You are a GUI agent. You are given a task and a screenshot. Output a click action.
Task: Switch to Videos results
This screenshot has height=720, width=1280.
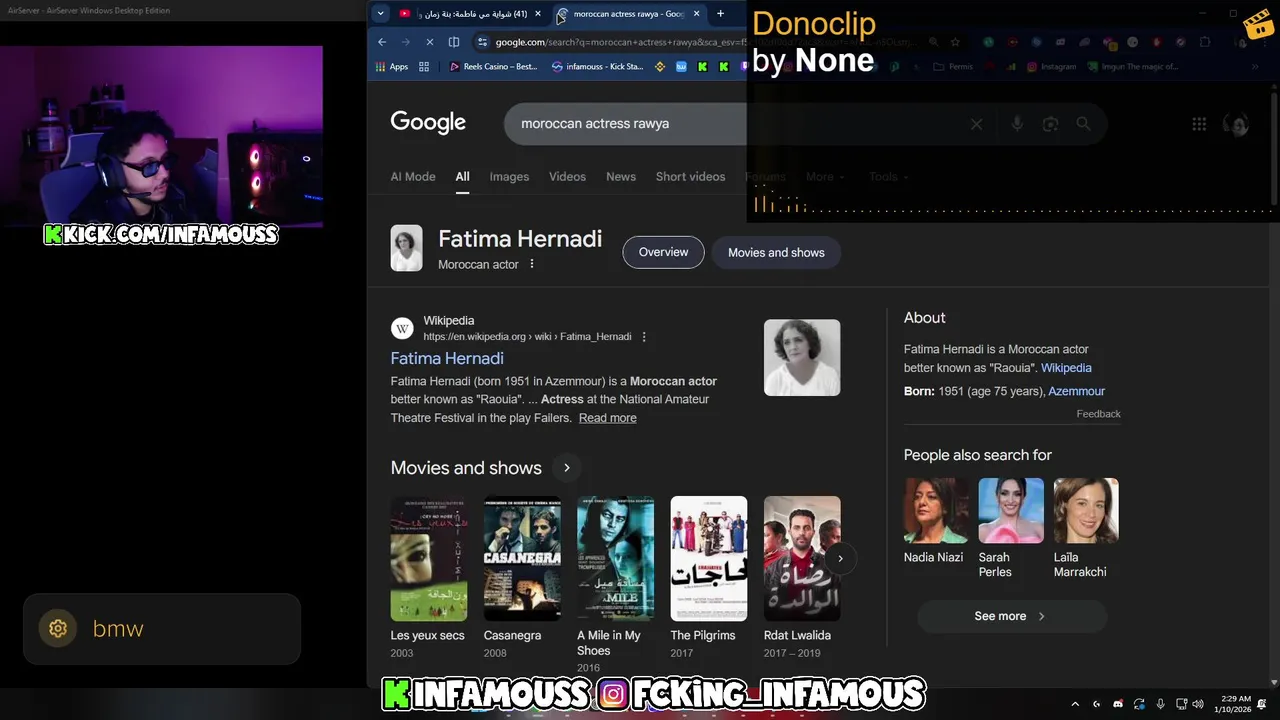pos(567,177)
